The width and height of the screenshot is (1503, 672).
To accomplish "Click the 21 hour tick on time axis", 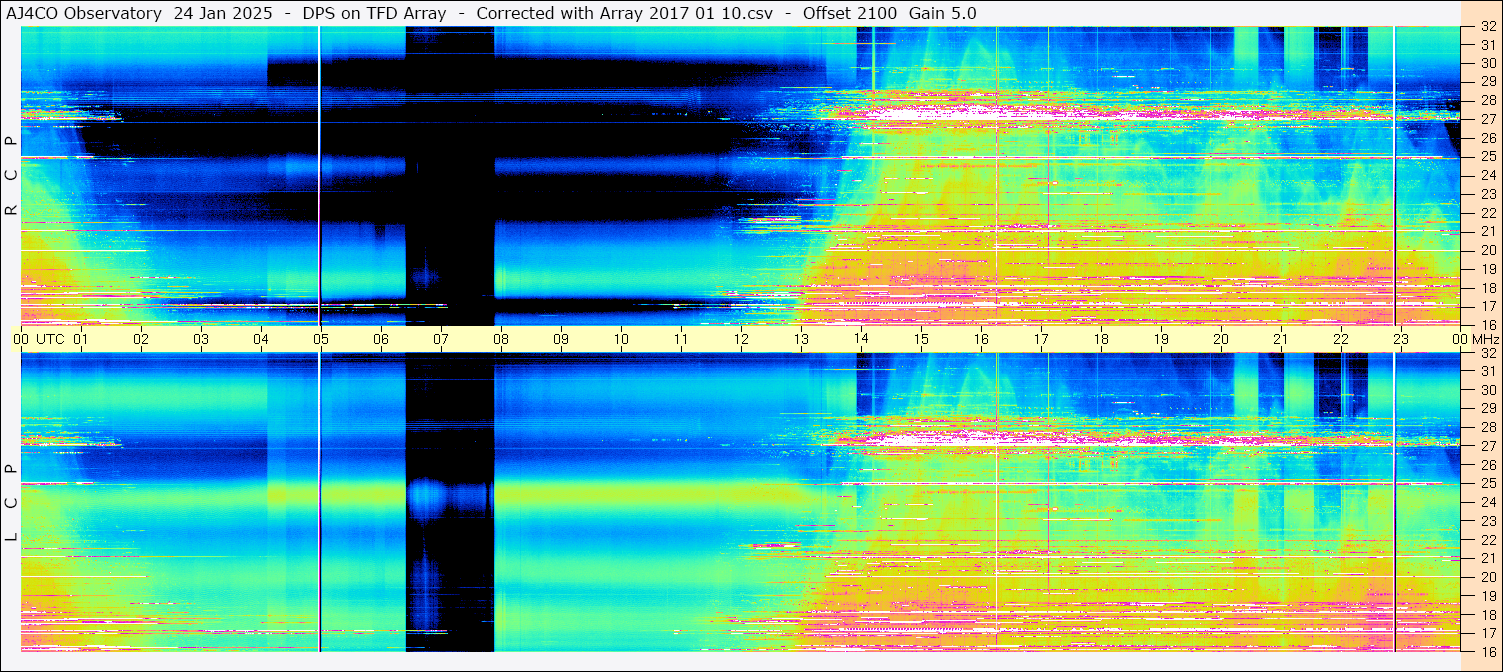I will [x=1281, y=339].
